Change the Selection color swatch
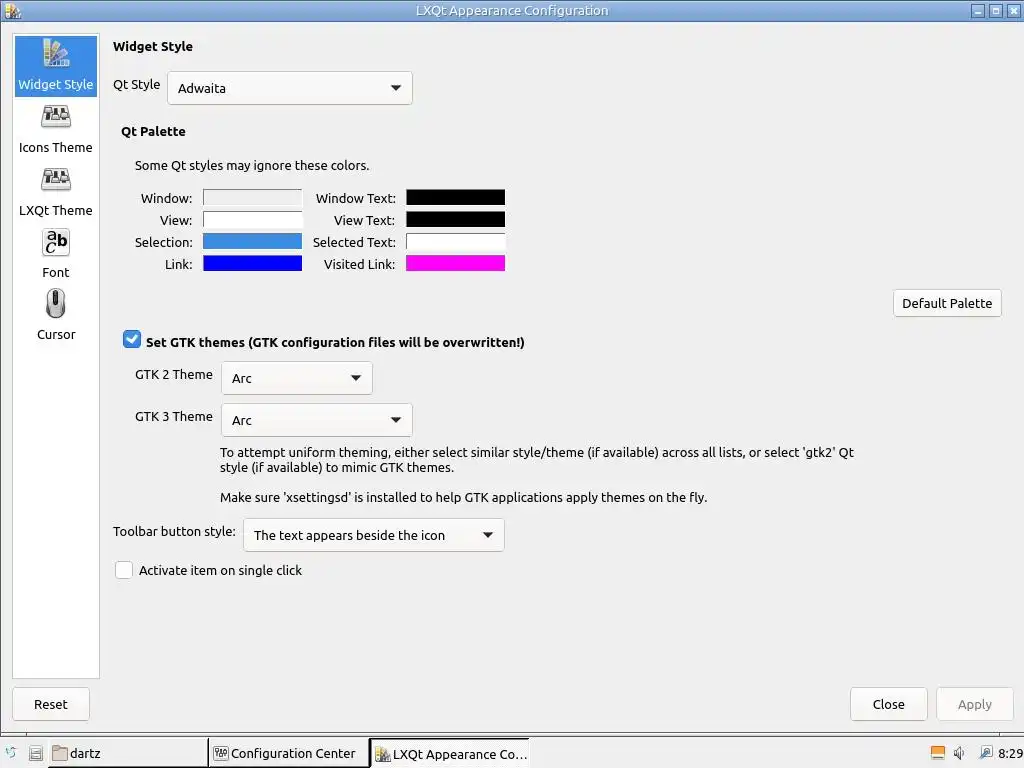 click(252, 242)
